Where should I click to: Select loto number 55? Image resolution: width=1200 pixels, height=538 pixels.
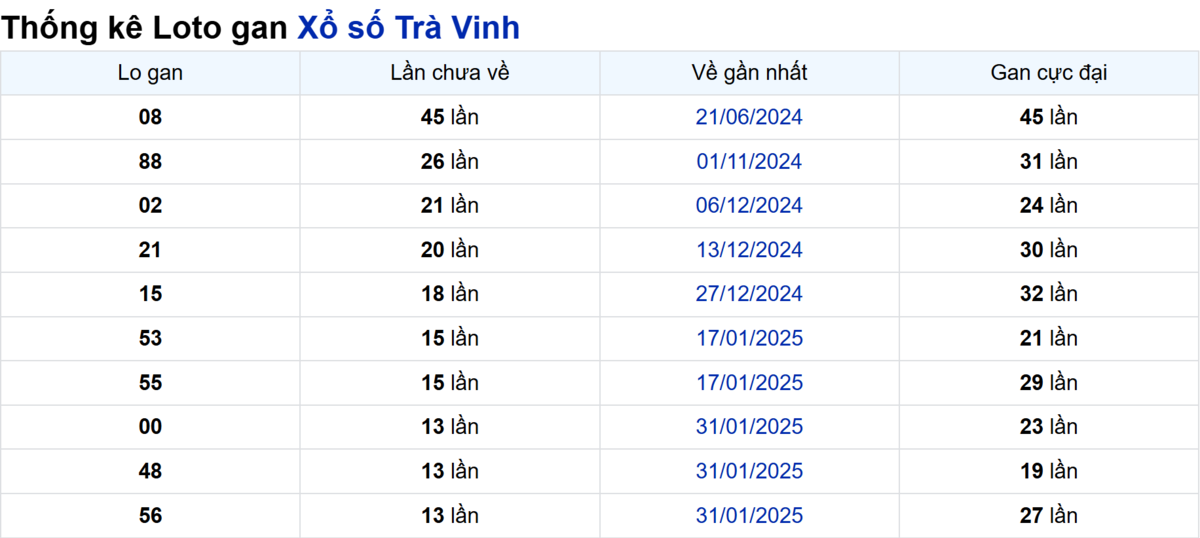pos(150,382)
